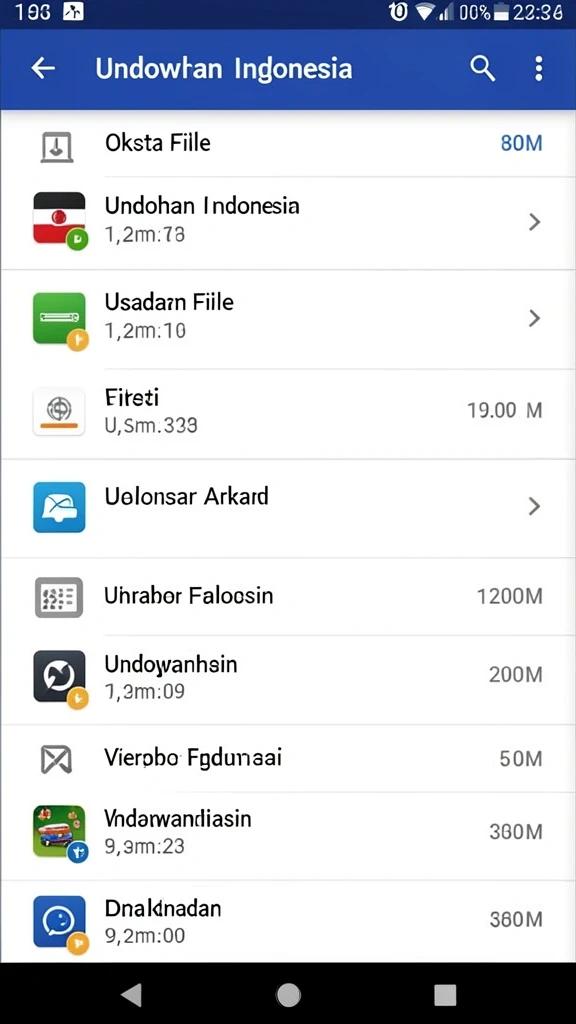Tap the Oksta Fille download icon
This screenshot has width=576, height=1024.
coord(57,146)
